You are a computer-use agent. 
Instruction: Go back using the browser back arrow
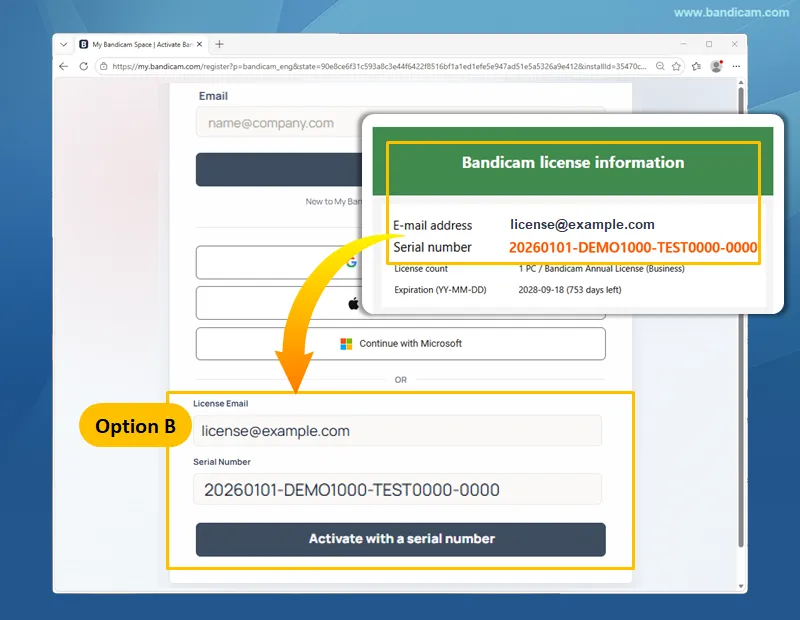[64, 66]
